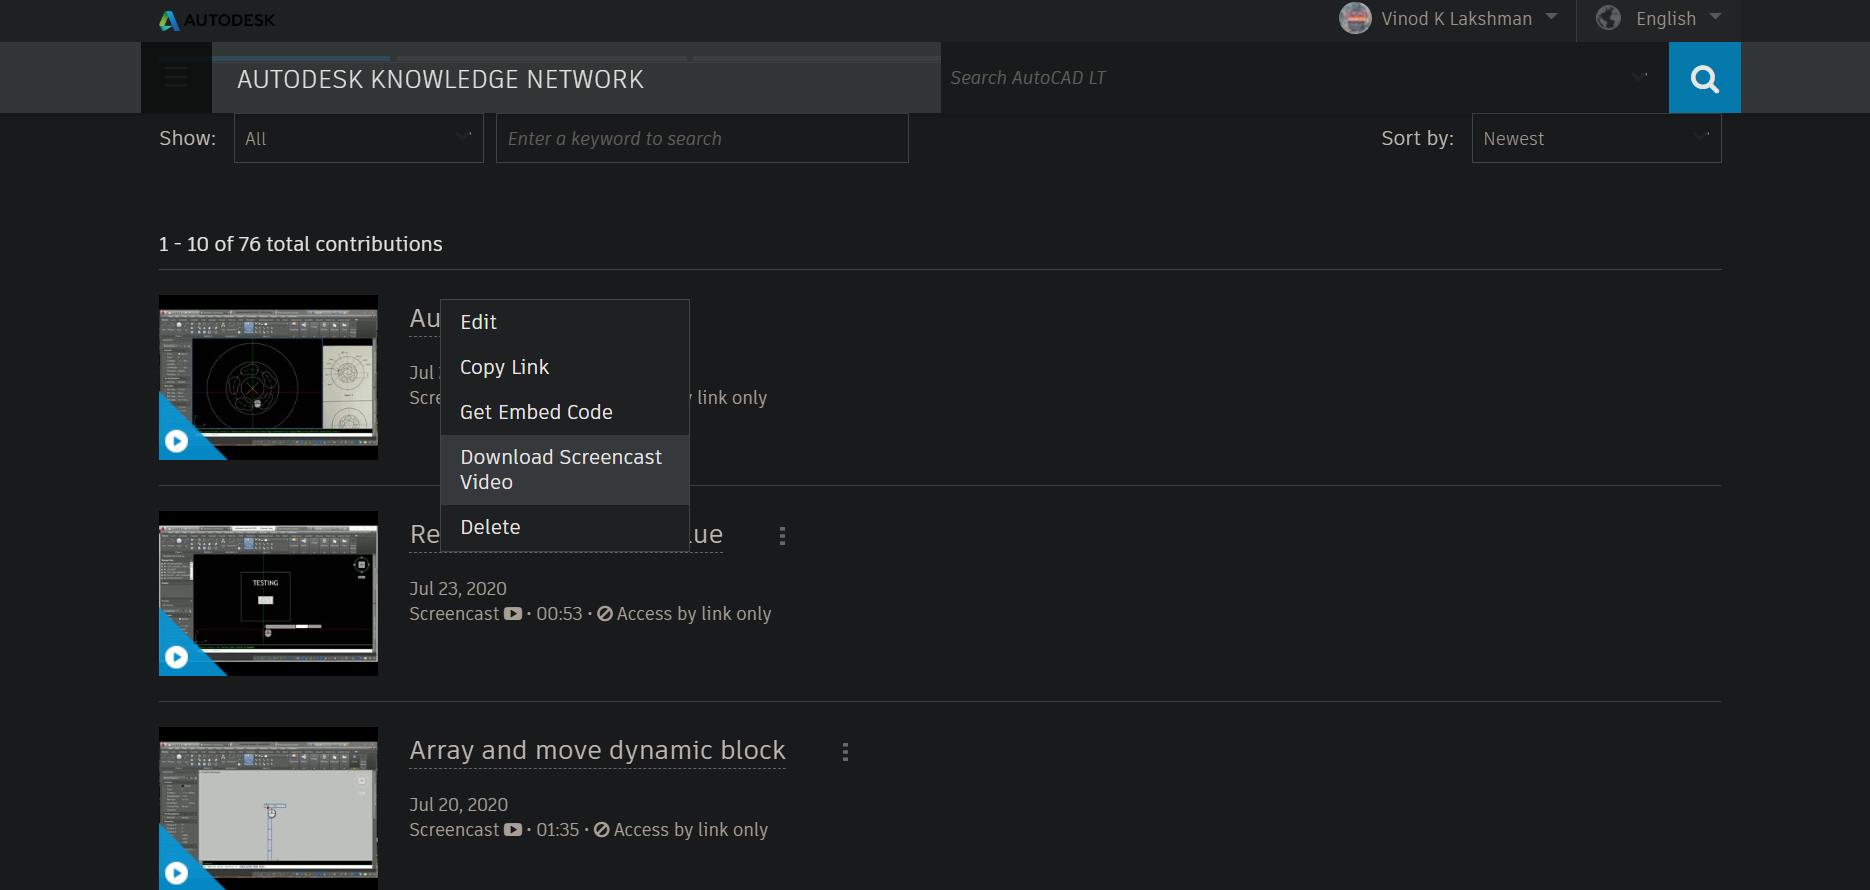Choose Download Screencast Video option
This screenshot has width=1870, height=890.
(561, 469)
